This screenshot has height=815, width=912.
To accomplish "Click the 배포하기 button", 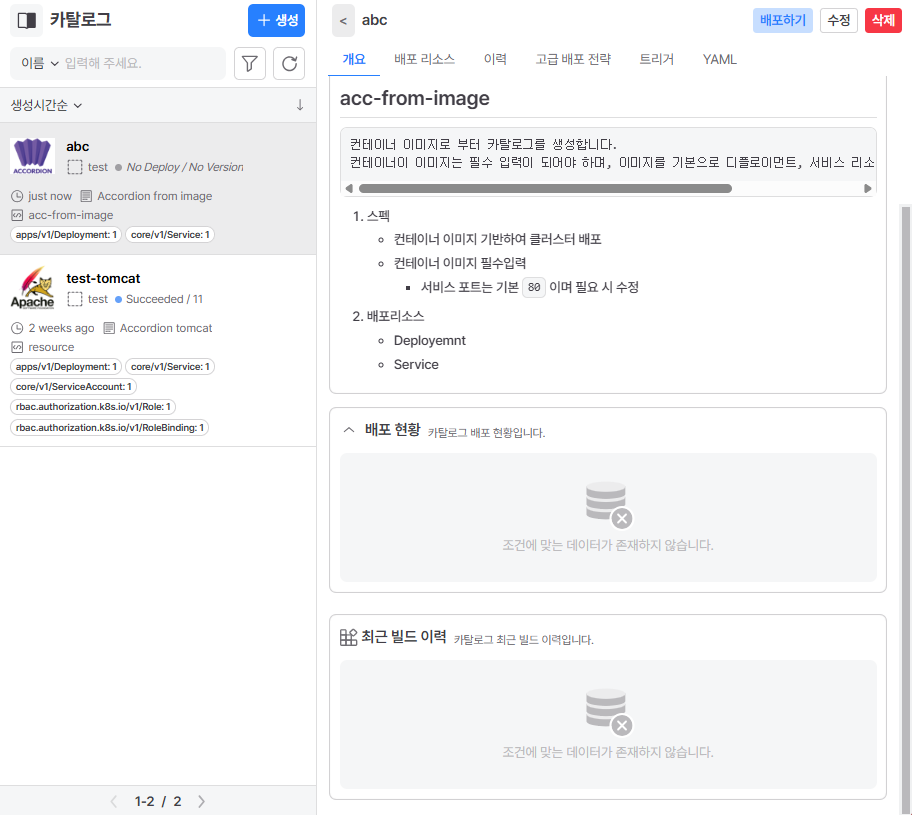I will [x=783, y=20].
